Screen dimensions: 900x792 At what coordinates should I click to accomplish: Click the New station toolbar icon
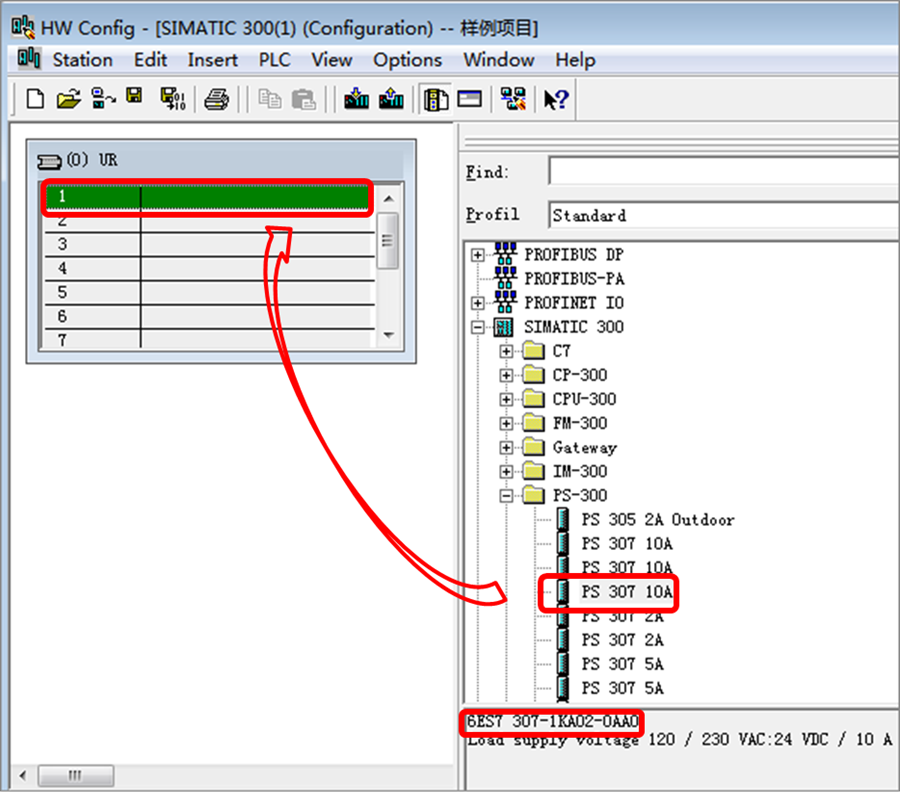(36, 99)
